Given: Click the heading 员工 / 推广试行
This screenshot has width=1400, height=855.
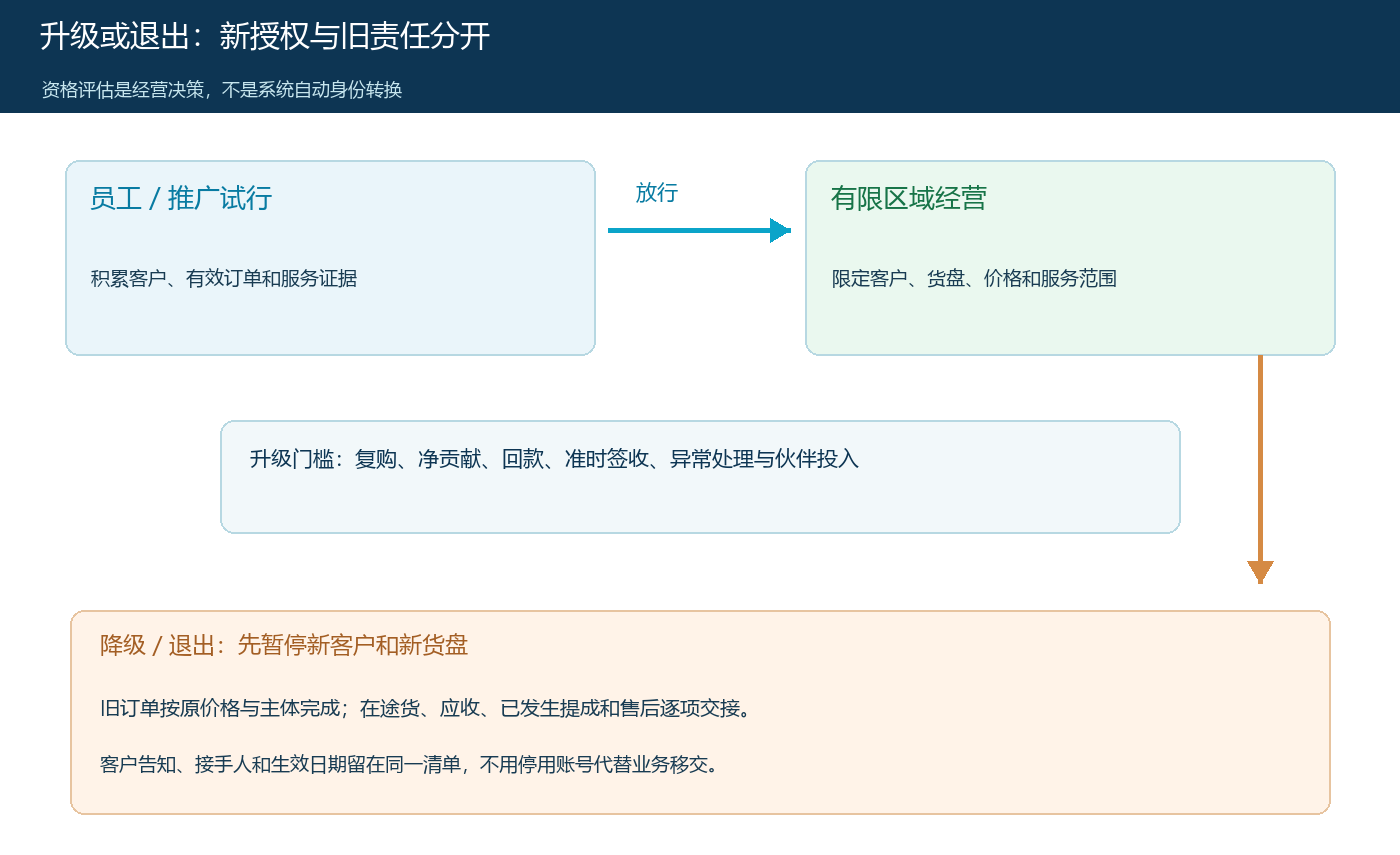Looking at the screenshot, I should pyautogui.click(x=181, y=198).
